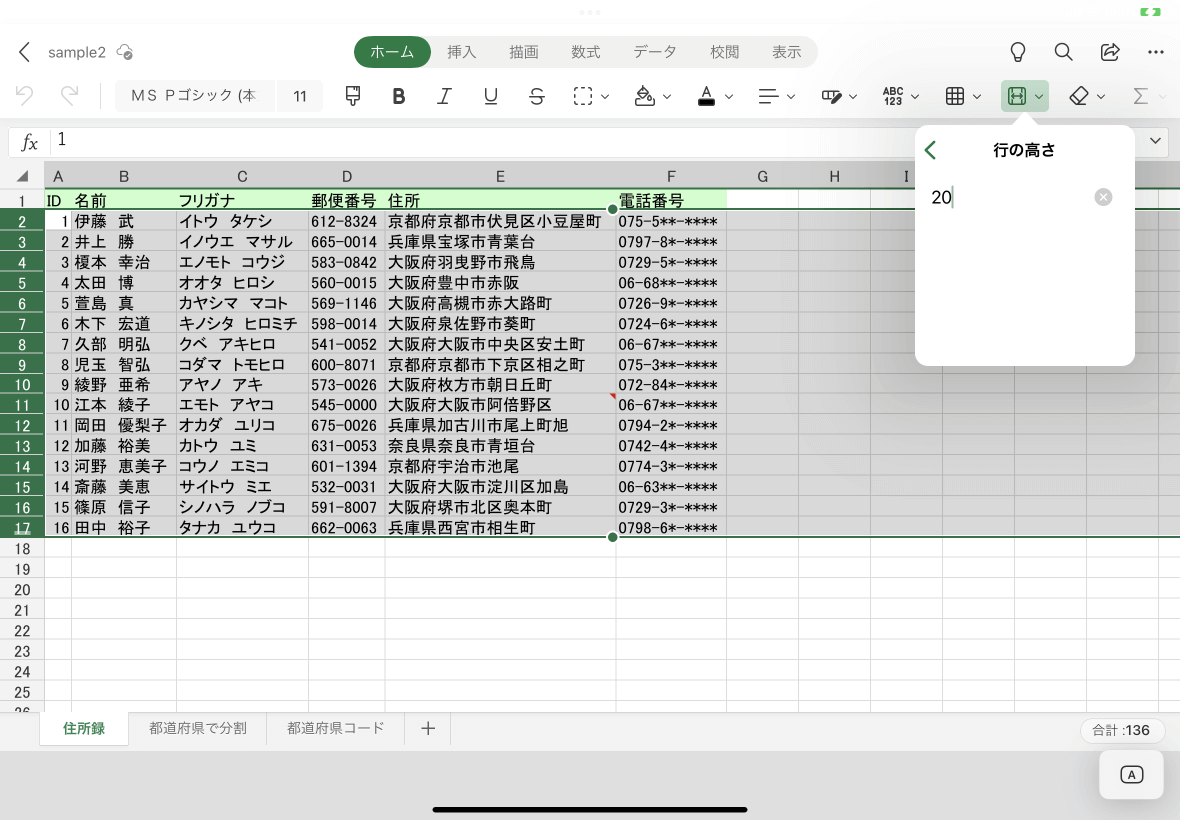Toggle strikethrough formatting
This screenshot has height=820, width=1180.
(x=537, y=96)
